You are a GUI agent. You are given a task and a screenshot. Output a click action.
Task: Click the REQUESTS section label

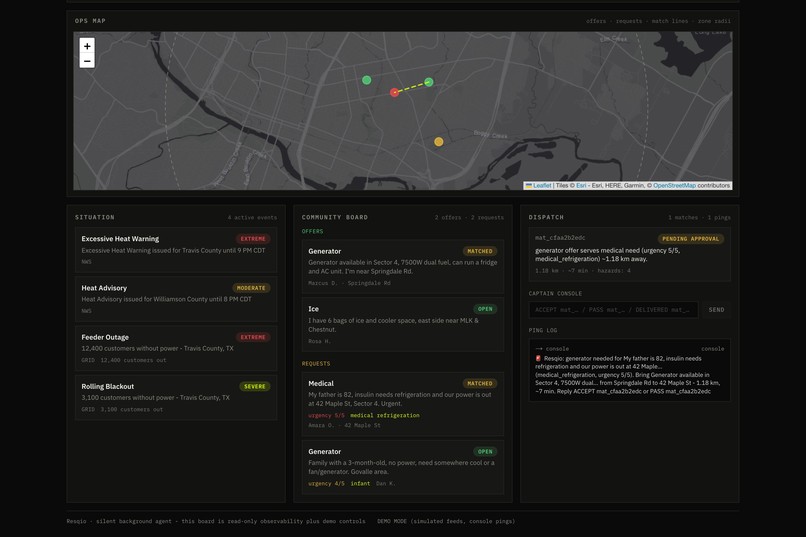click(316, 363)
